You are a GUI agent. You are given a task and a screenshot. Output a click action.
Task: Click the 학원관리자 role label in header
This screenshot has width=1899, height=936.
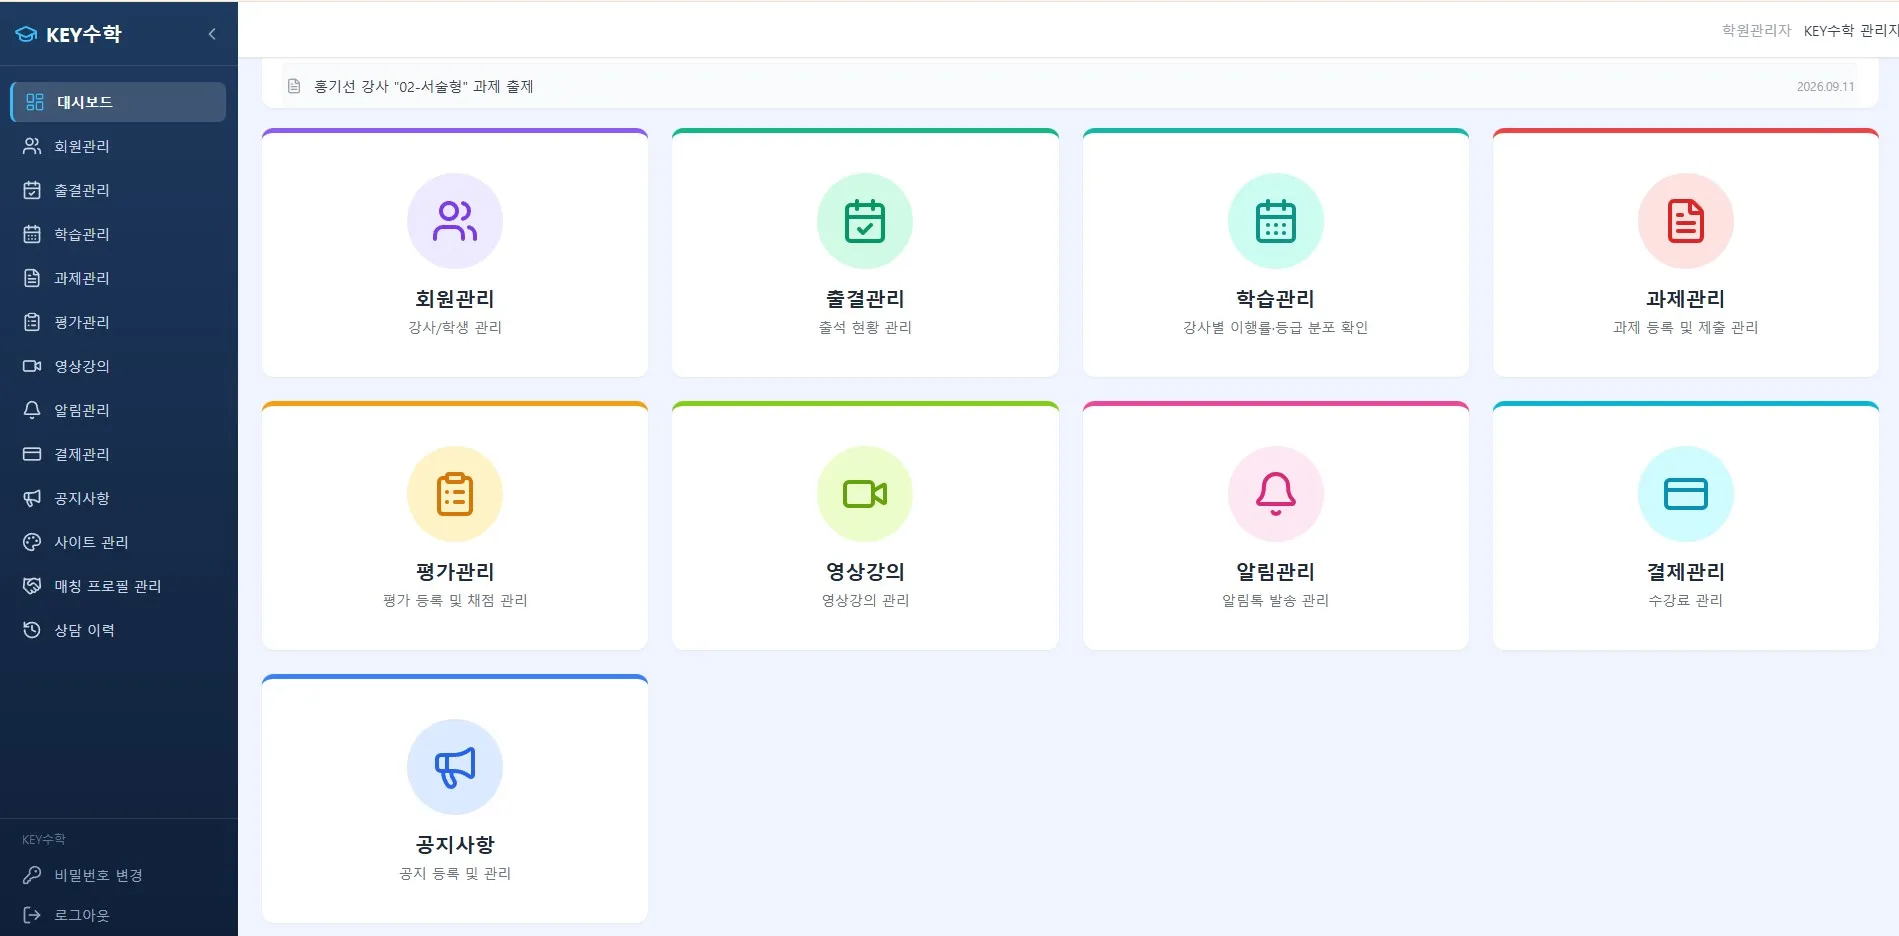1756,31
